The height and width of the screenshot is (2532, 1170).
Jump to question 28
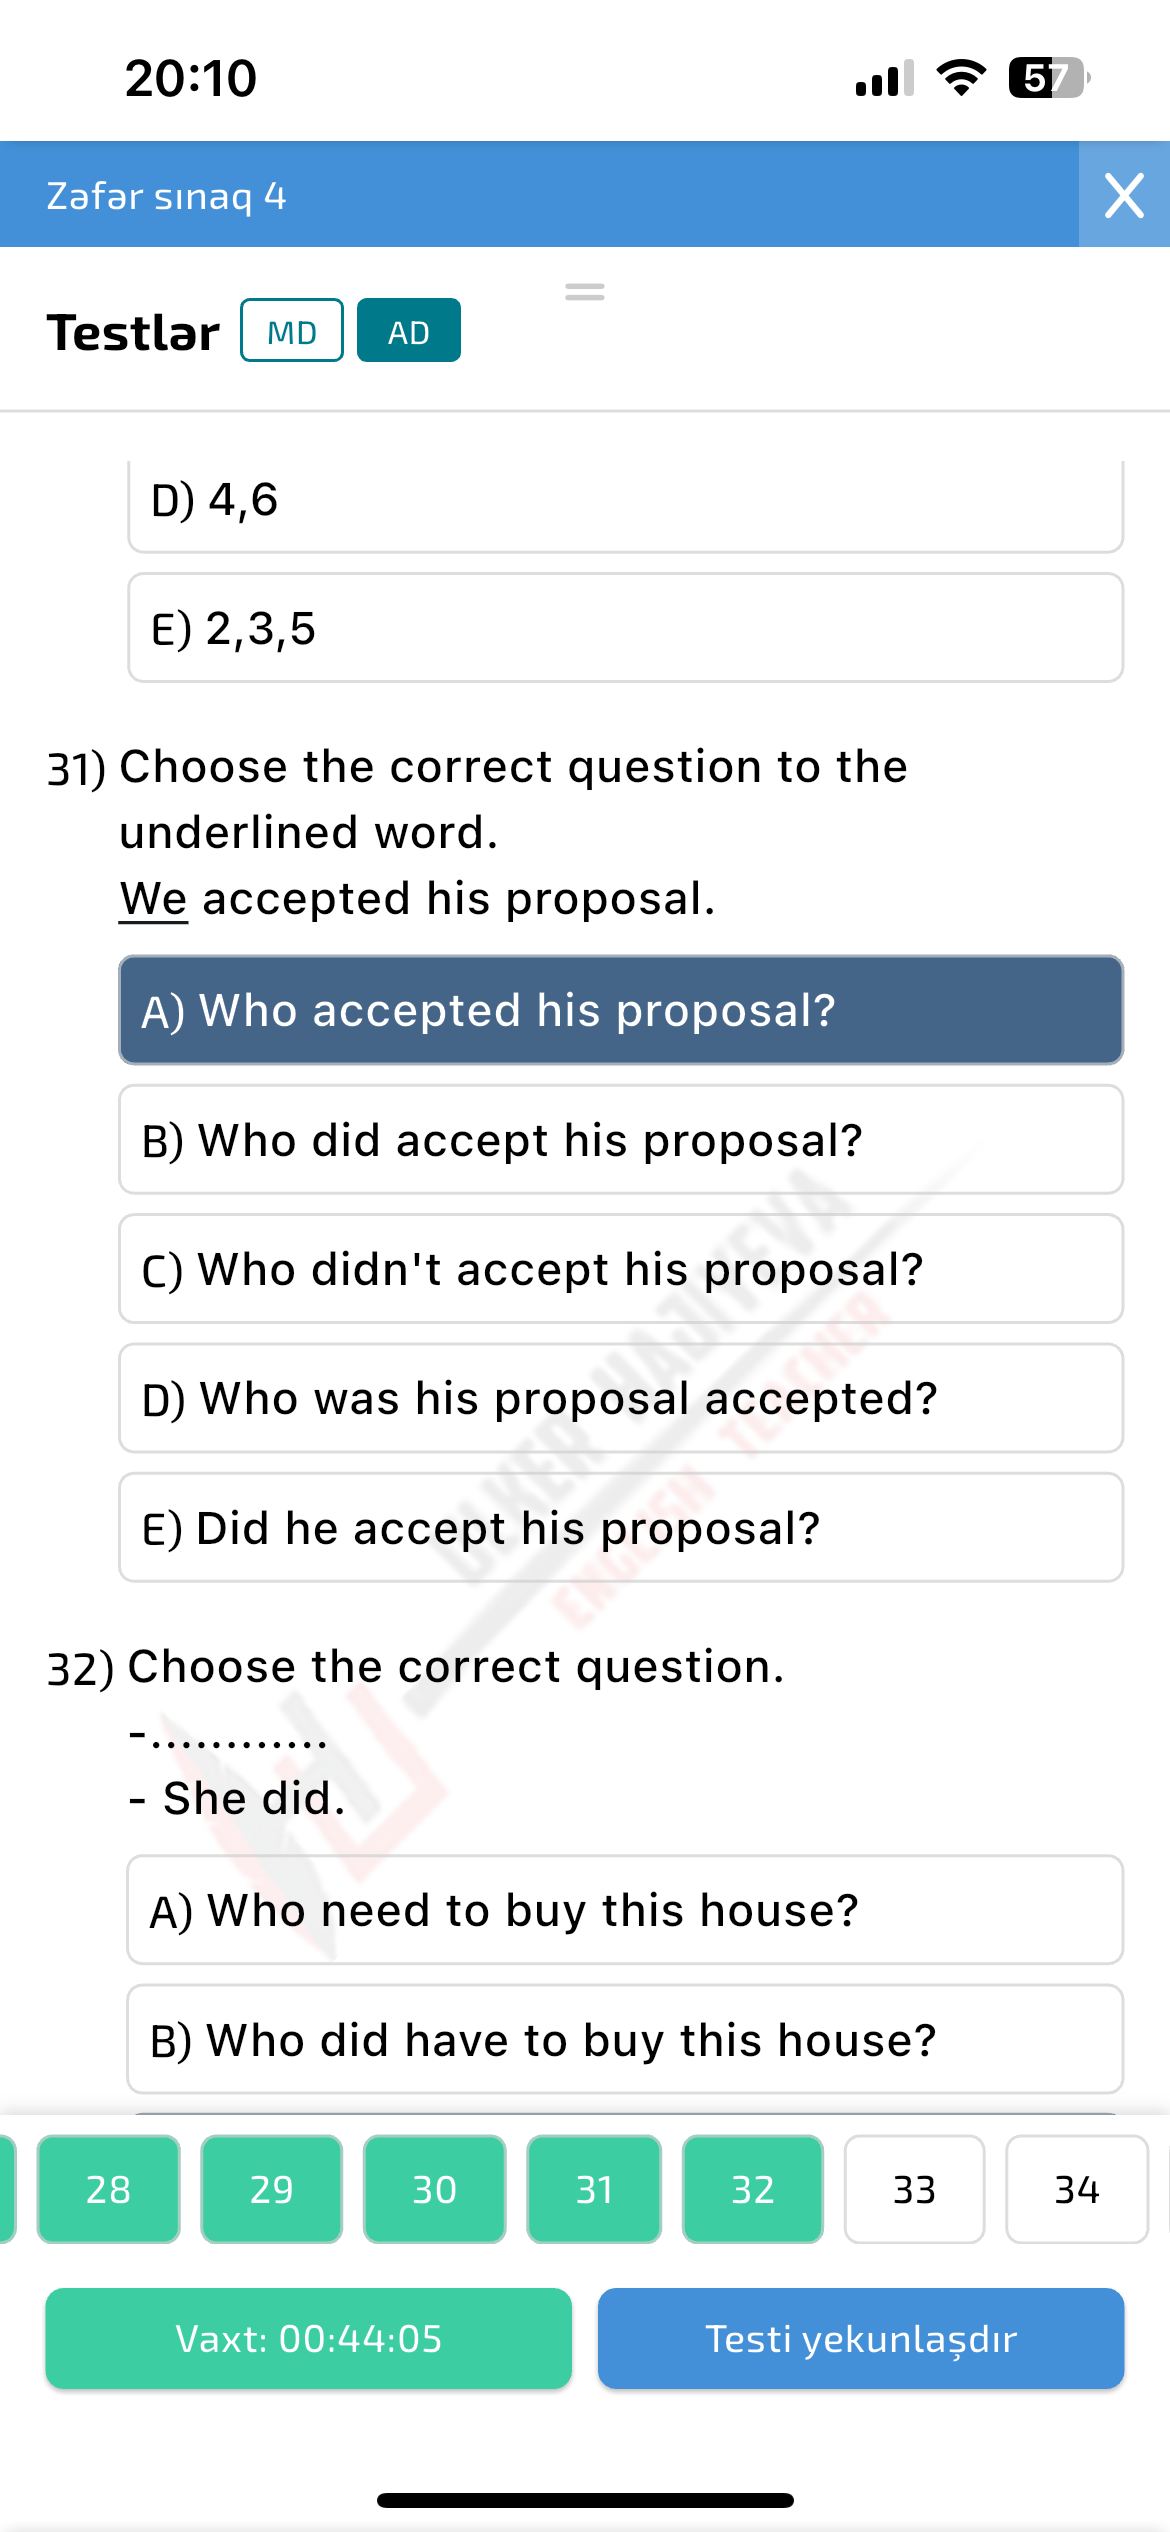coord(108,2190)
